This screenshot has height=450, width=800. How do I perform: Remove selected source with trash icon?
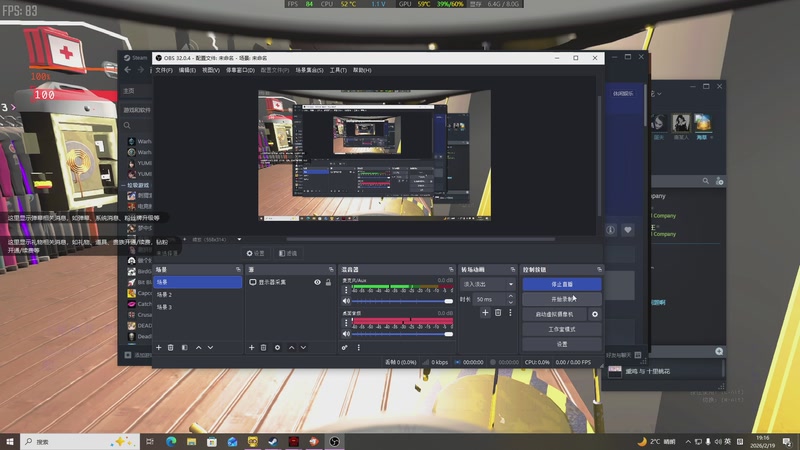pos(264,347)
